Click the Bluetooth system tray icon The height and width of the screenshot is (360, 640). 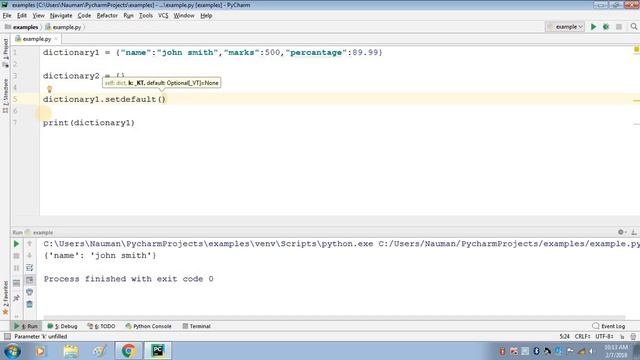[x=536, y=351]
